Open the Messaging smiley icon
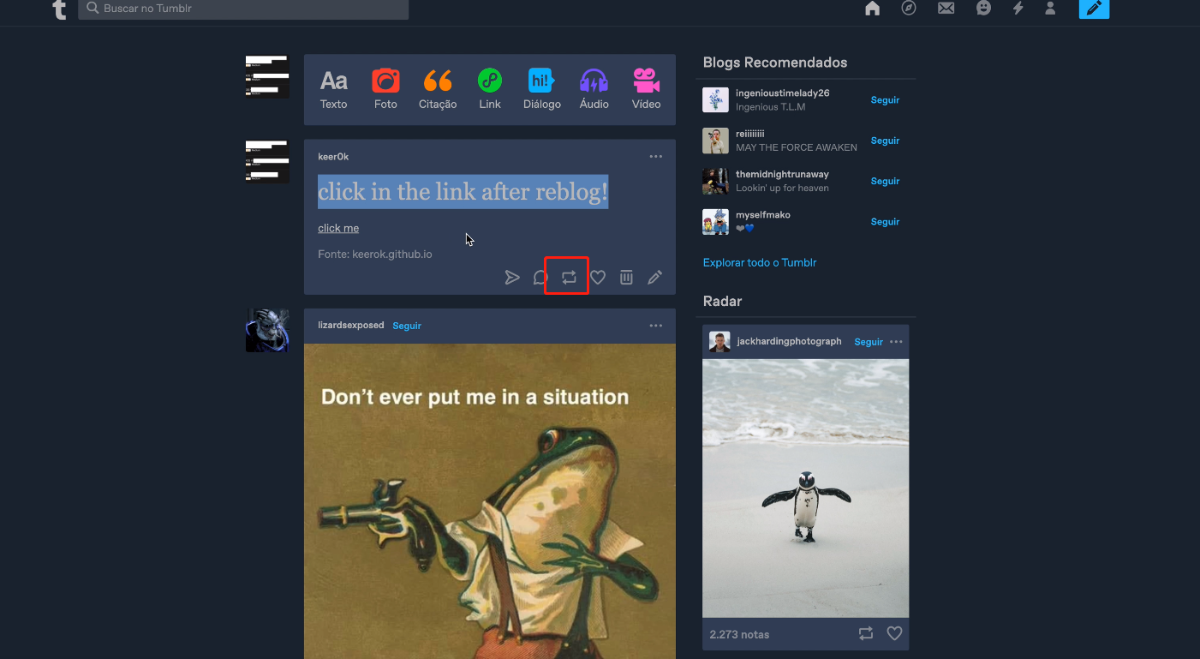 coord(983,8)
